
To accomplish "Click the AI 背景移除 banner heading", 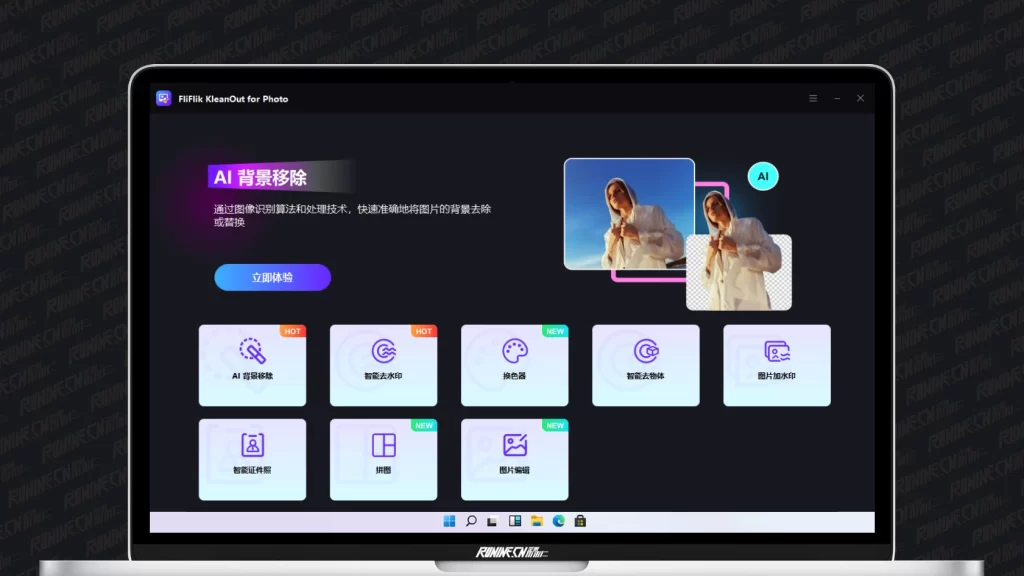I will click(x=260, y=178).
